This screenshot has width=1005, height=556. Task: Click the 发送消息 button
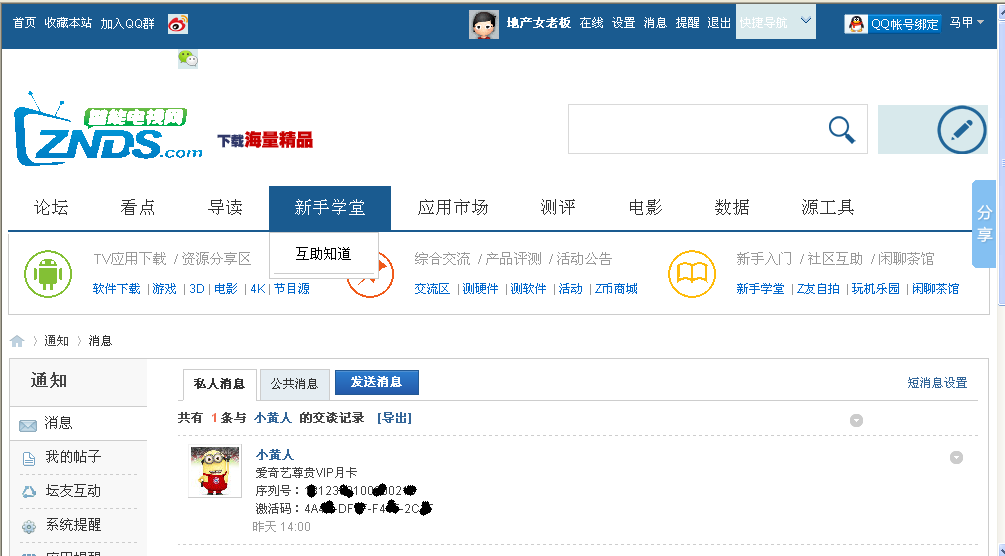(x=377, y=382)
